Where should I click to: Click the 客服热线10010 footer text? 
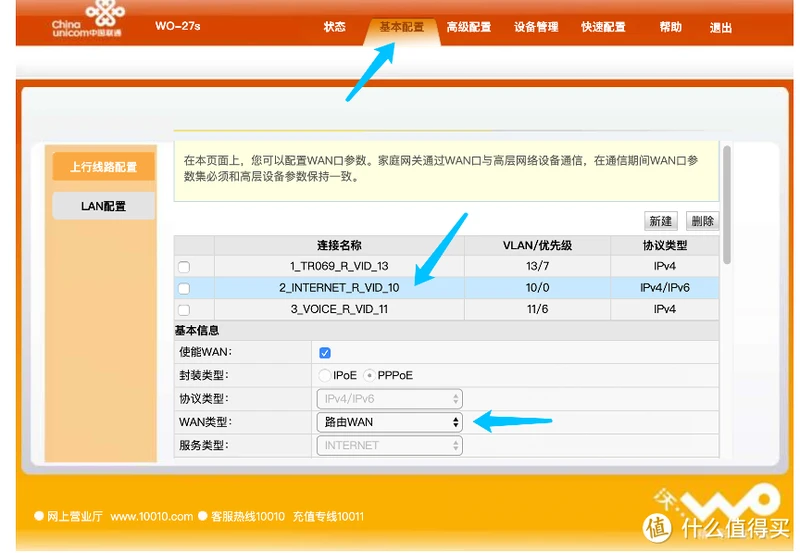[x=248, y=517]
